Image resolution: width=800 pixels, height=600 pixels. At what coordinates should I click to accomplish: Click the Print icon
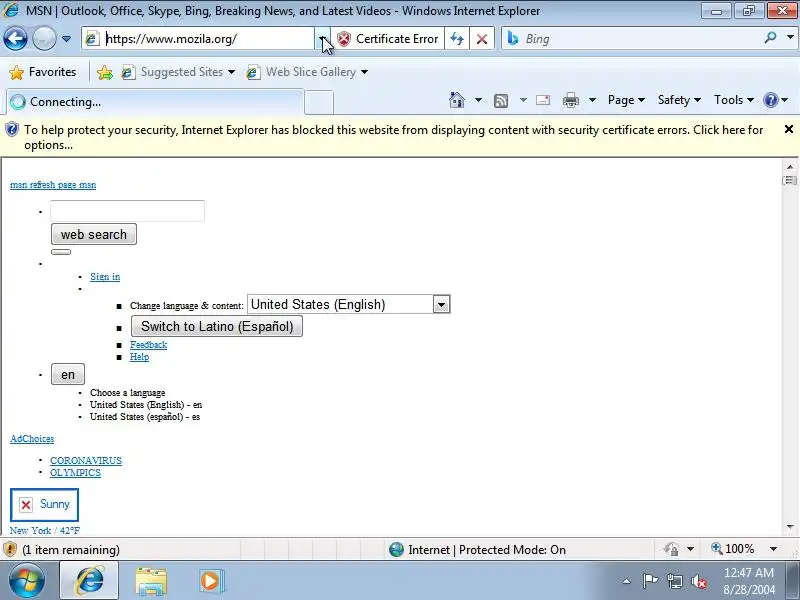[571, 100]
